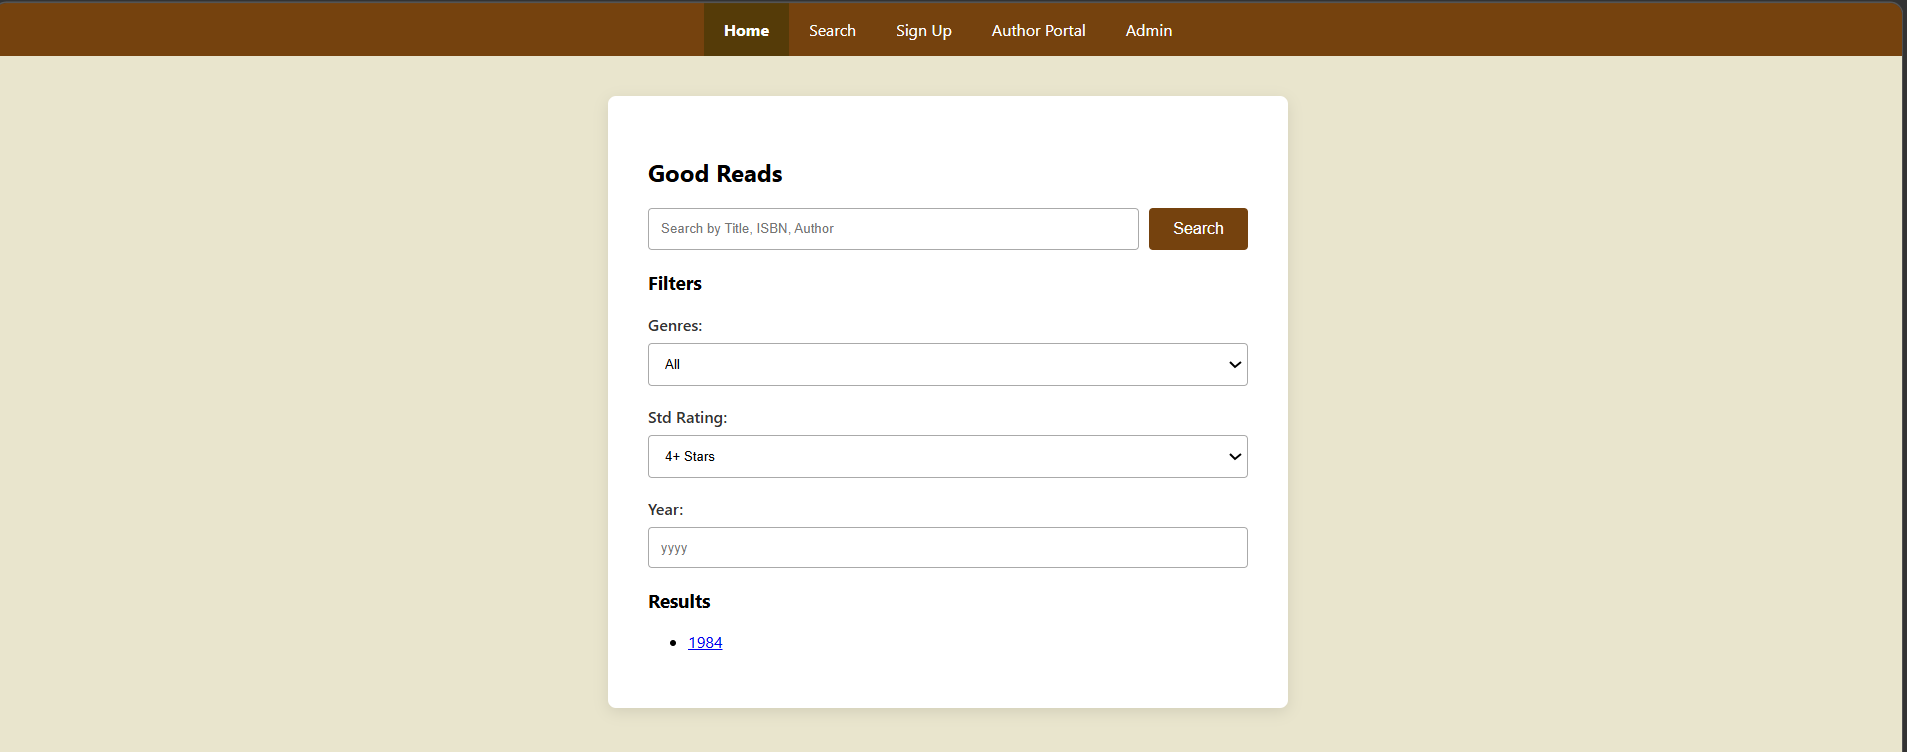
Task: Go to the Search page in navbar
Action: [x=832, y=30]
